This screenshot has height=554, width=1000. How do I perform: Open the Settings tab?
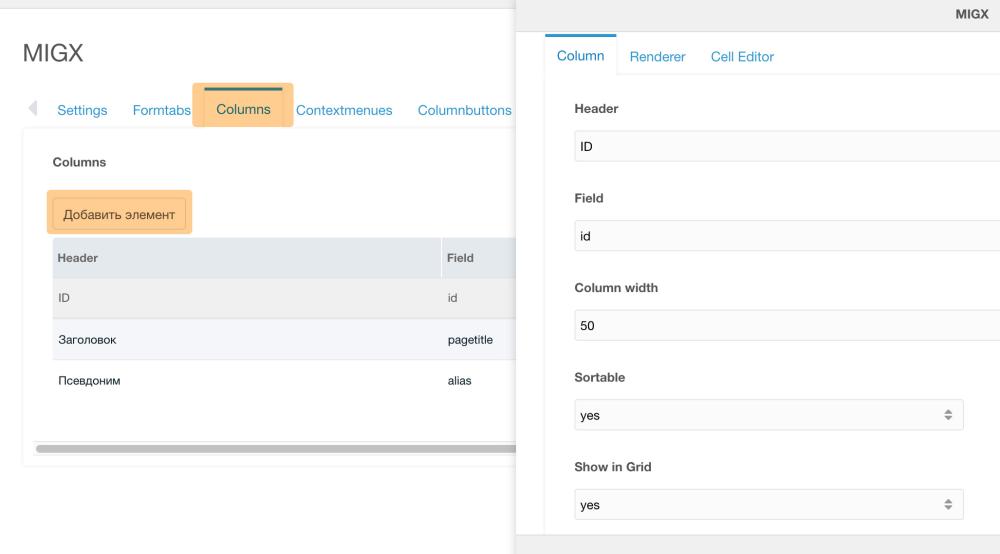pos(82,110)
